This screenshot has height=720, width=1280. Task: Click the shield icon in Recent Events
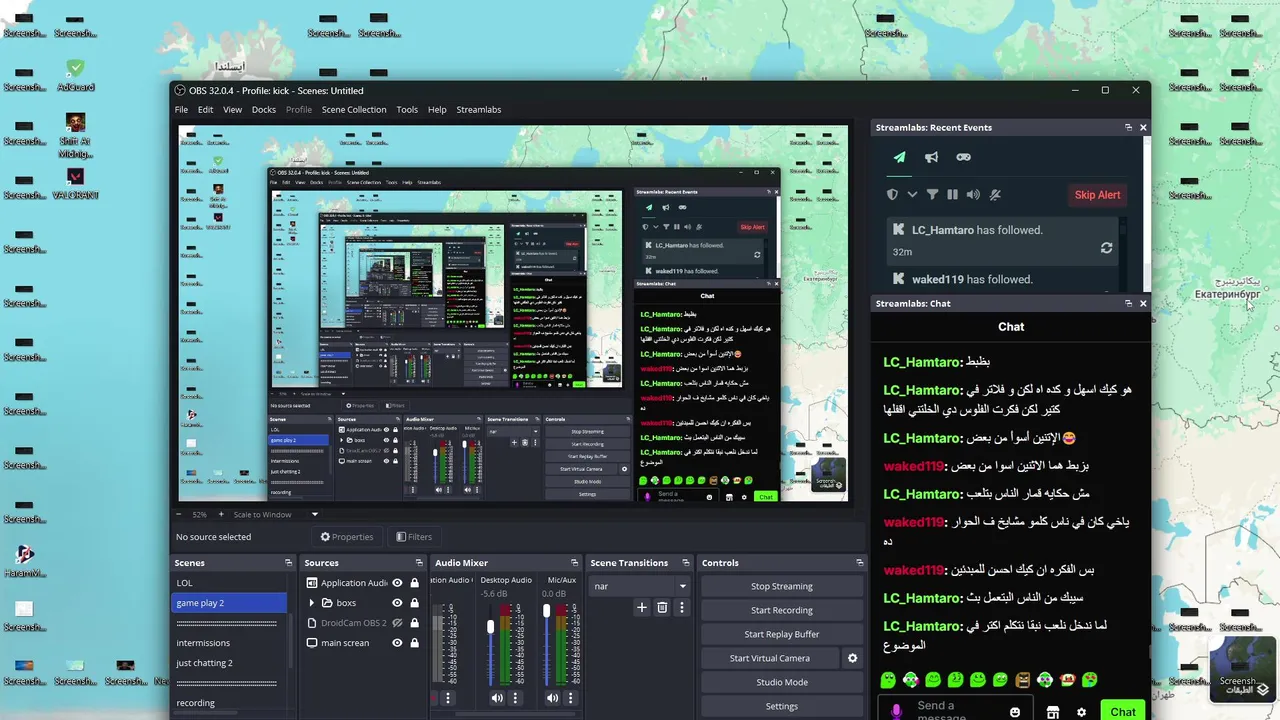pos(893,195)
